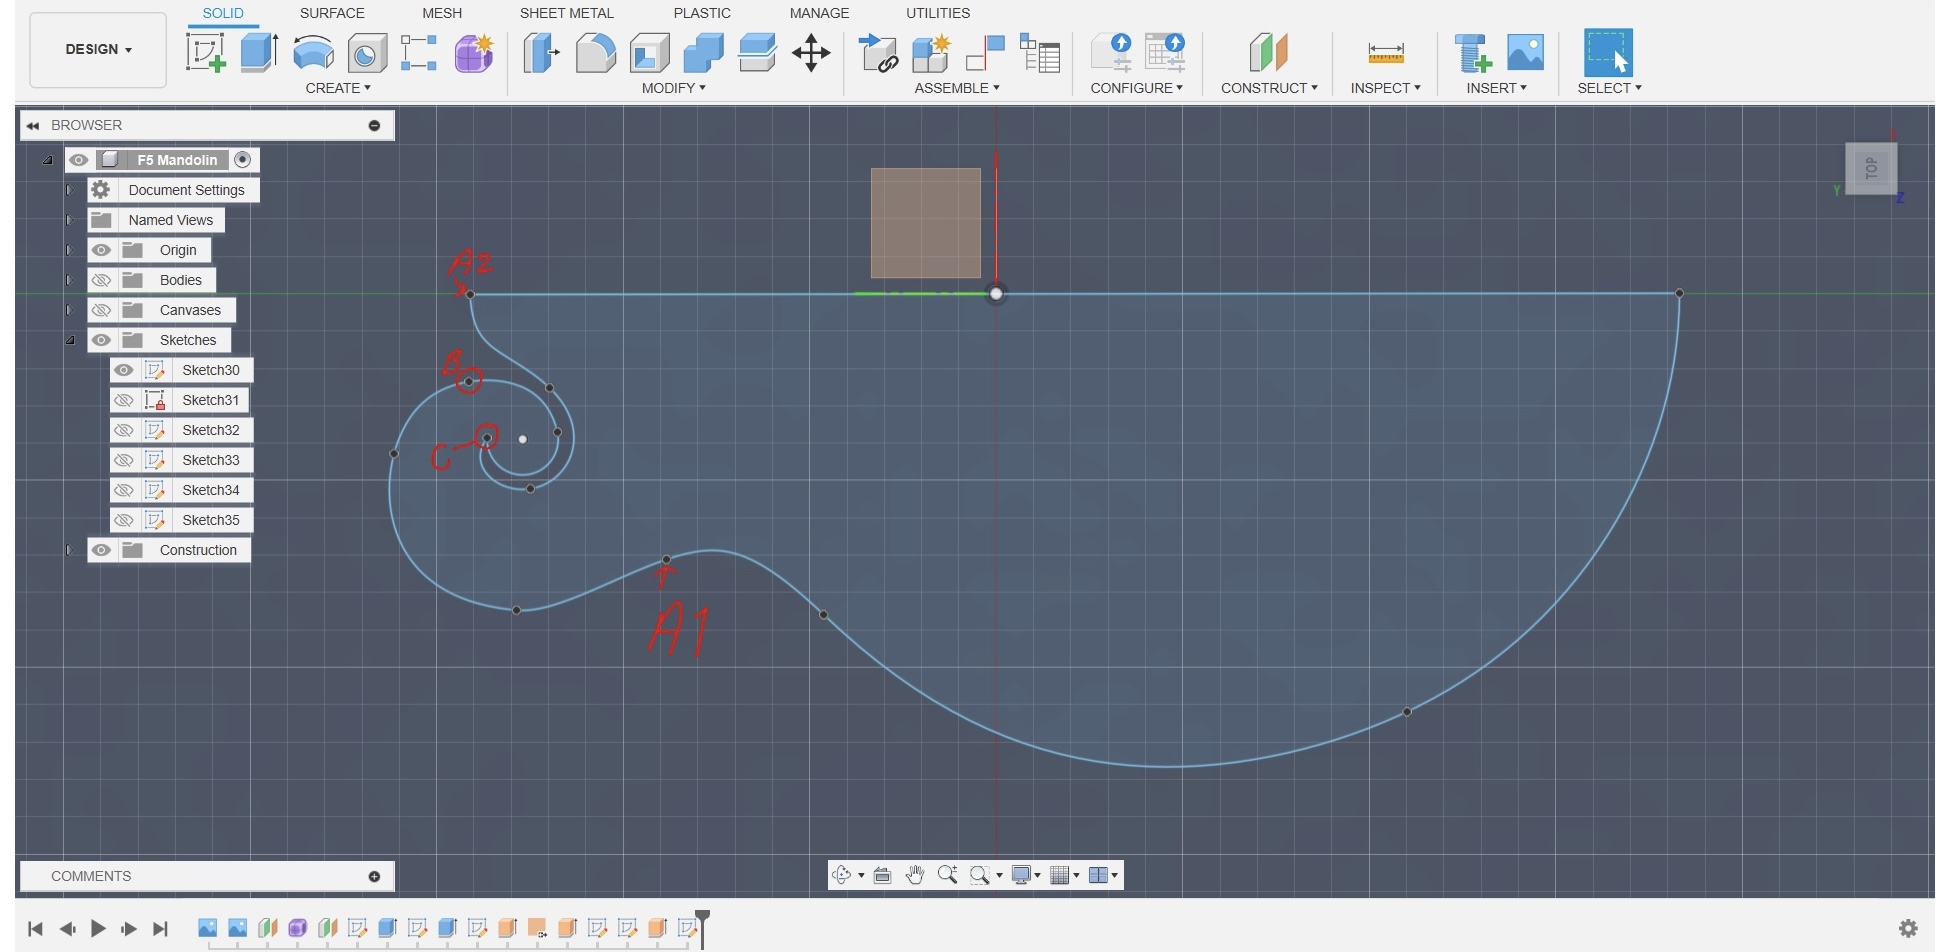Pick the Create Form purple icon
The width and height of the screenshot is (1956, 952).
[x=474, y=53]
